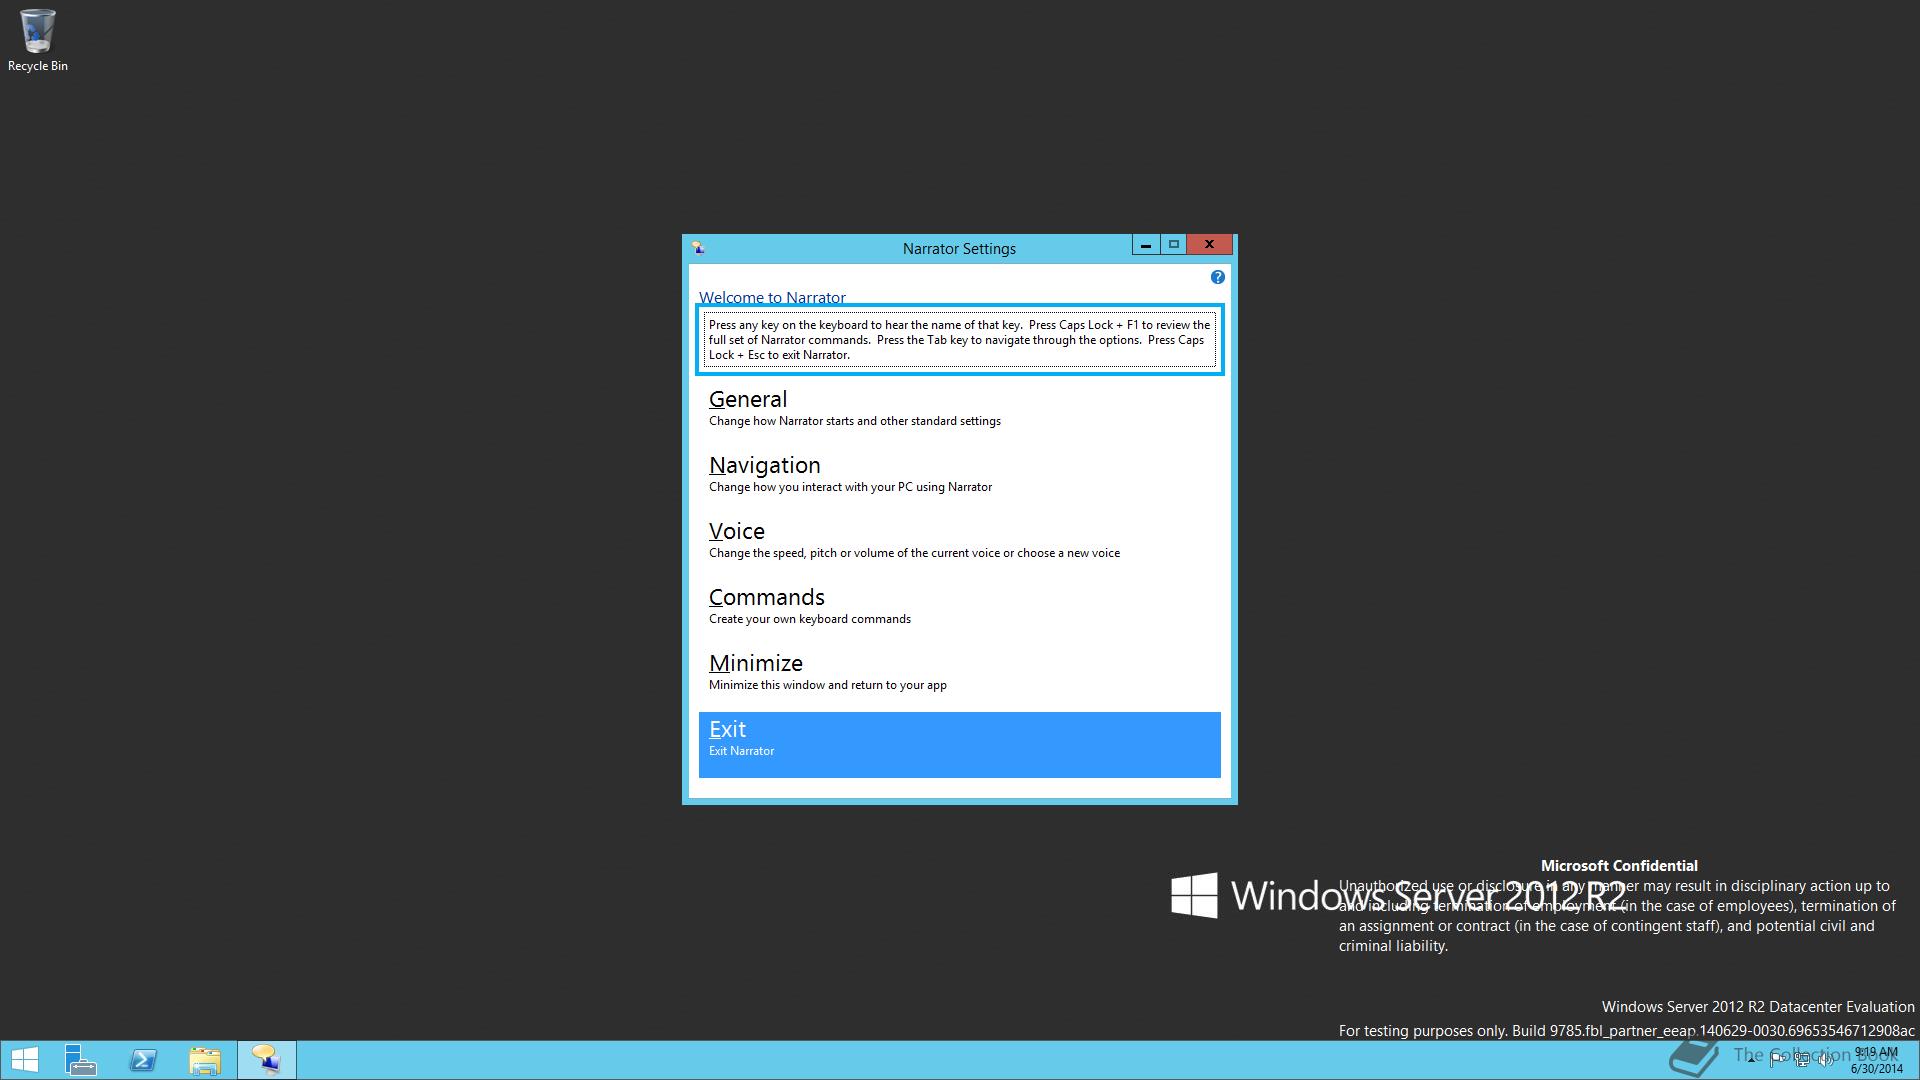Click the 'Welcome to Narrator' heading

tap(772, 297)
